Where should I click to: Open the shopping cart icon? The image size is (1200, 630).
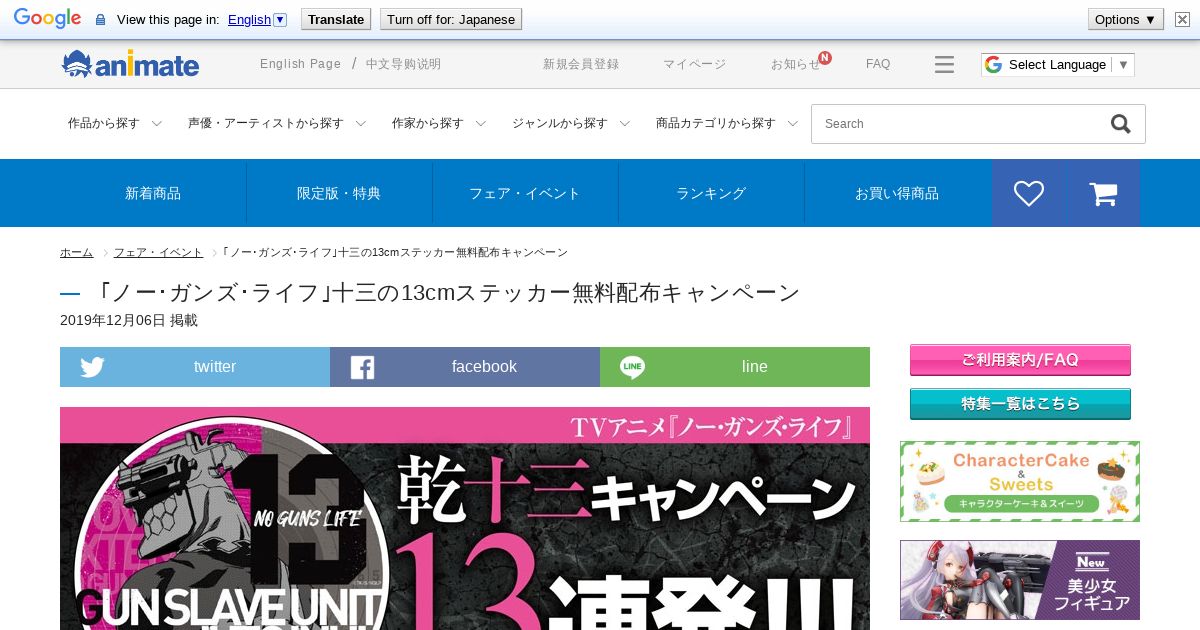pos(1103,193)
